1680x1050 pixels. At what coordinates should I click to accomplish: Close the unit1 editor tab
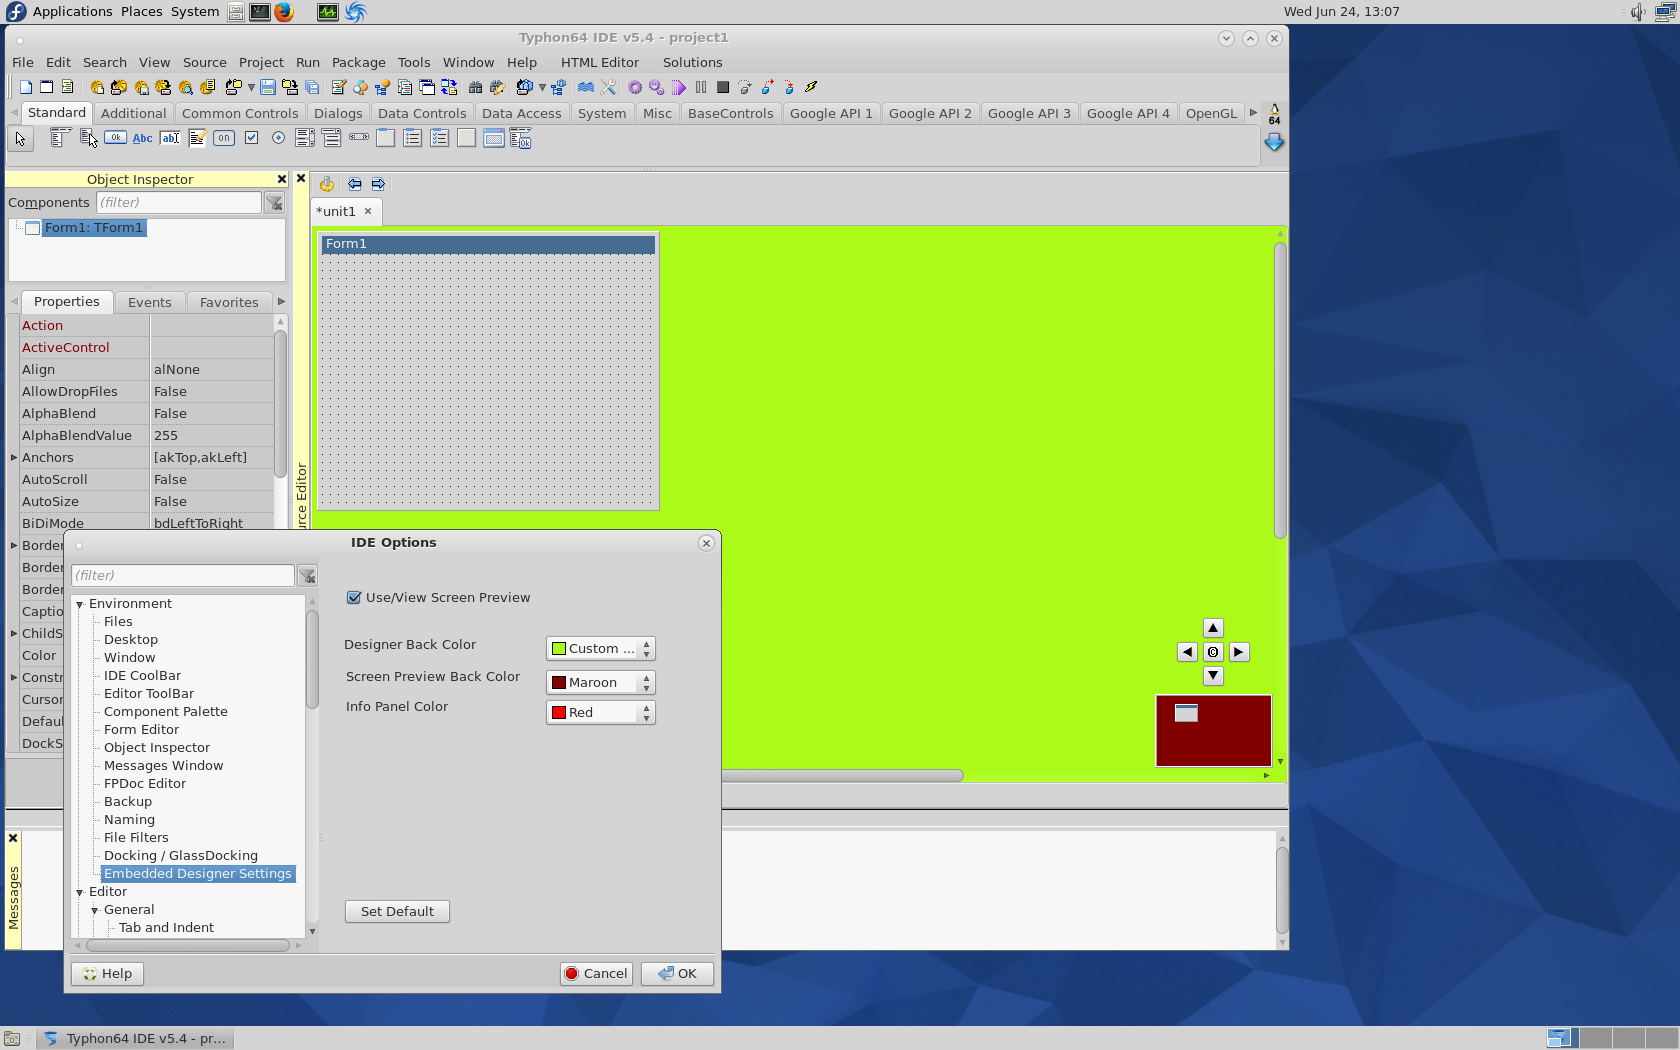point(368,211)
